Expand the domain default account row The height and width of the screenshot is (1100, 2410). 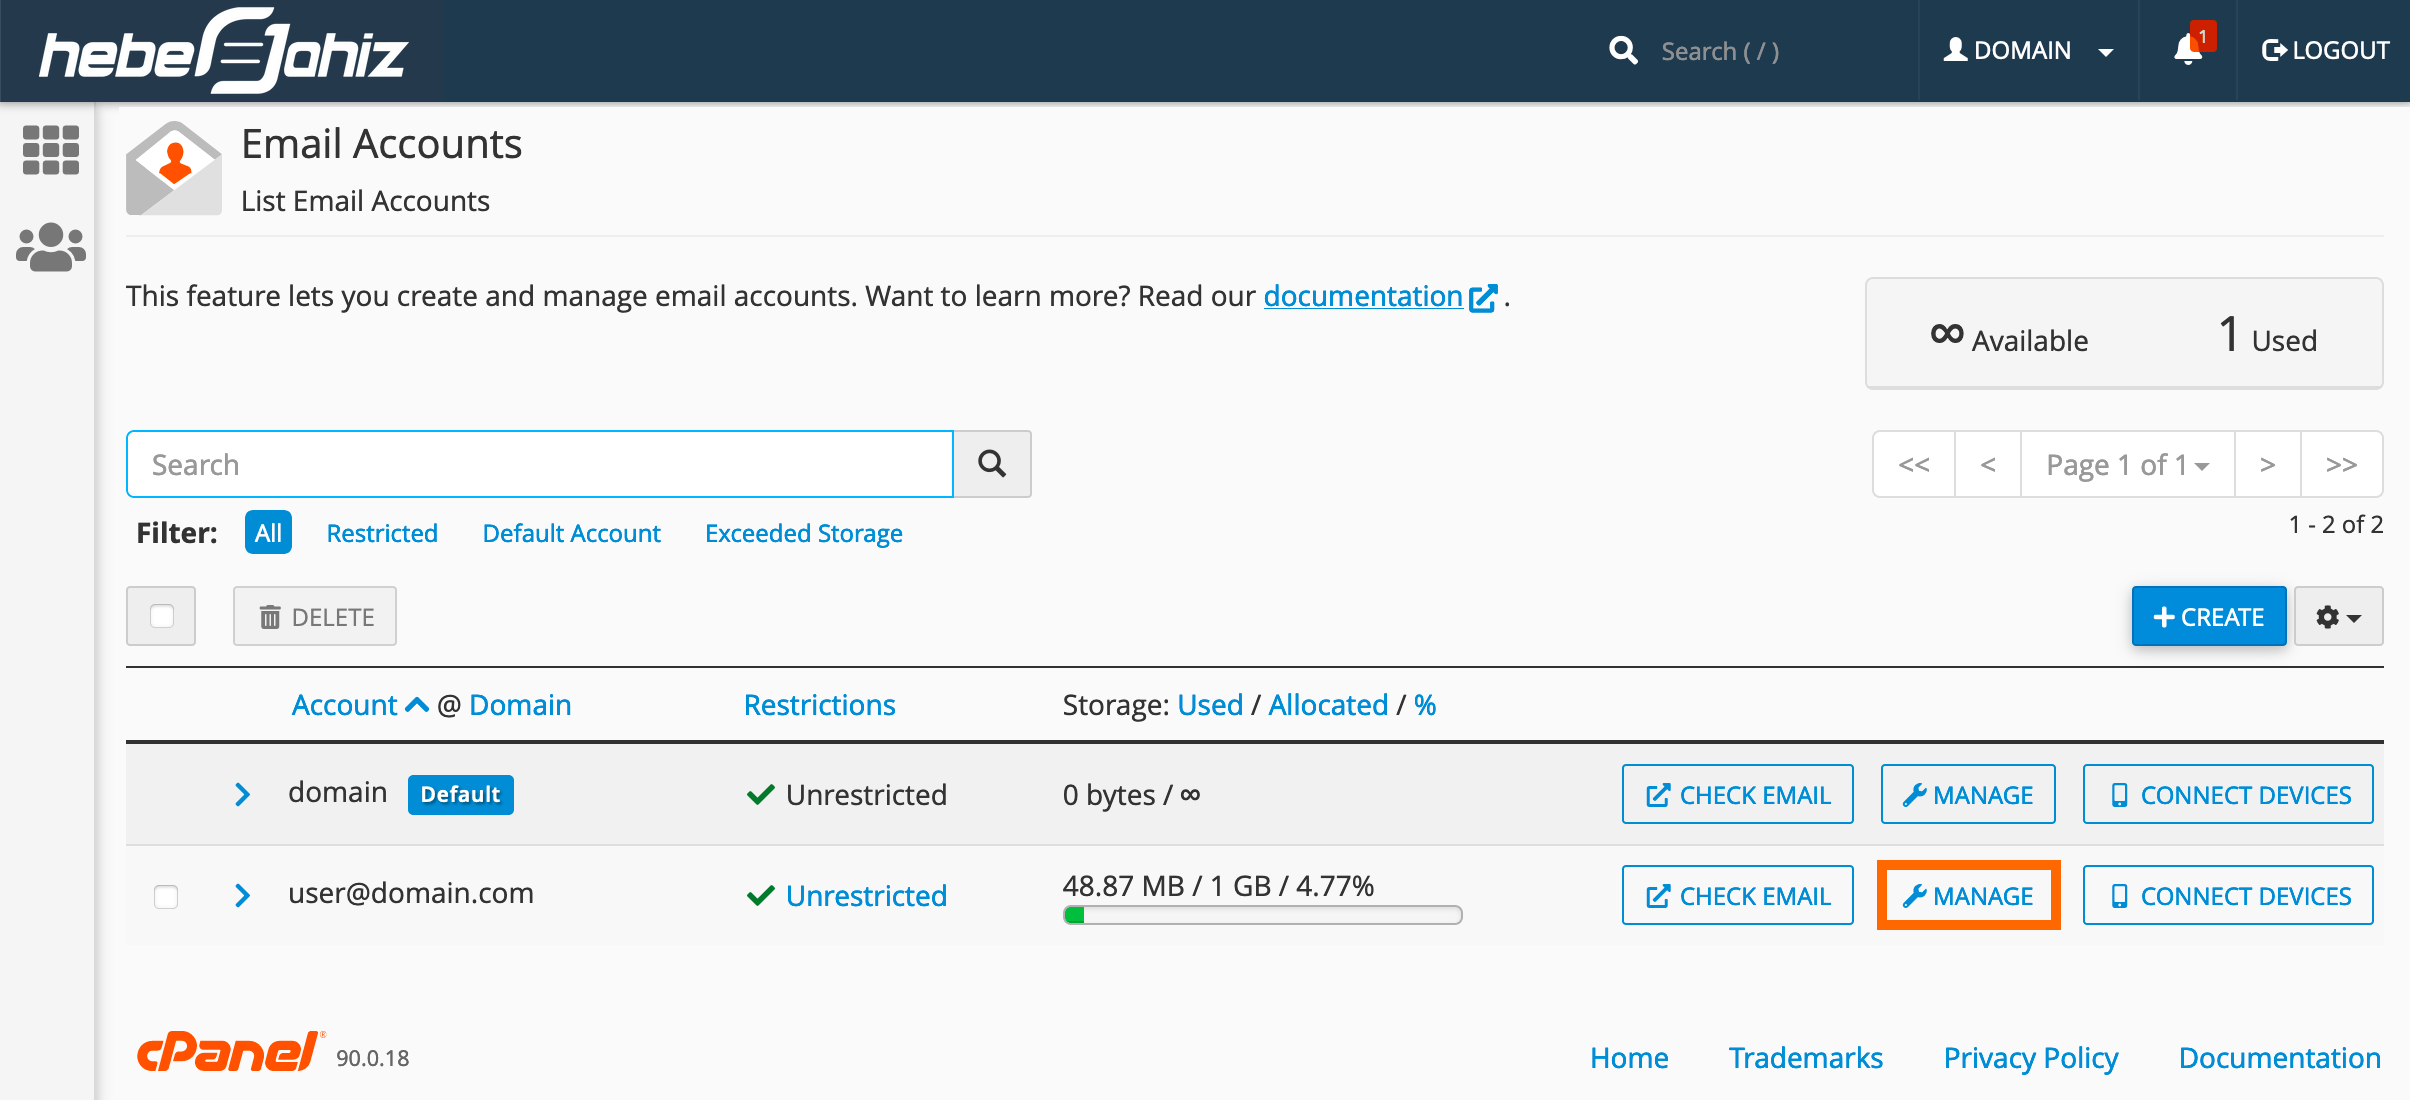coord(242,794)
